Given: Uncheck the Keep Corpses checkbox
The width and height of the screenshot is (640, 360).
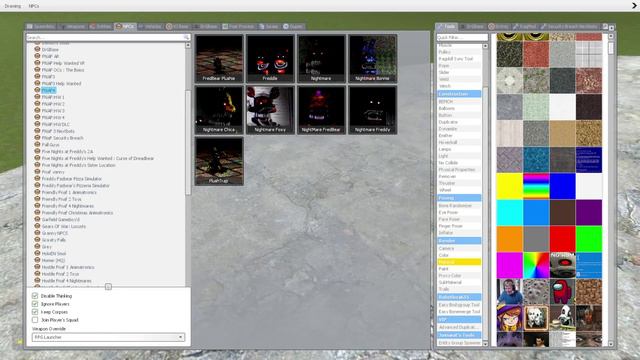Looking at the screenshot, I should click(35, 312).
